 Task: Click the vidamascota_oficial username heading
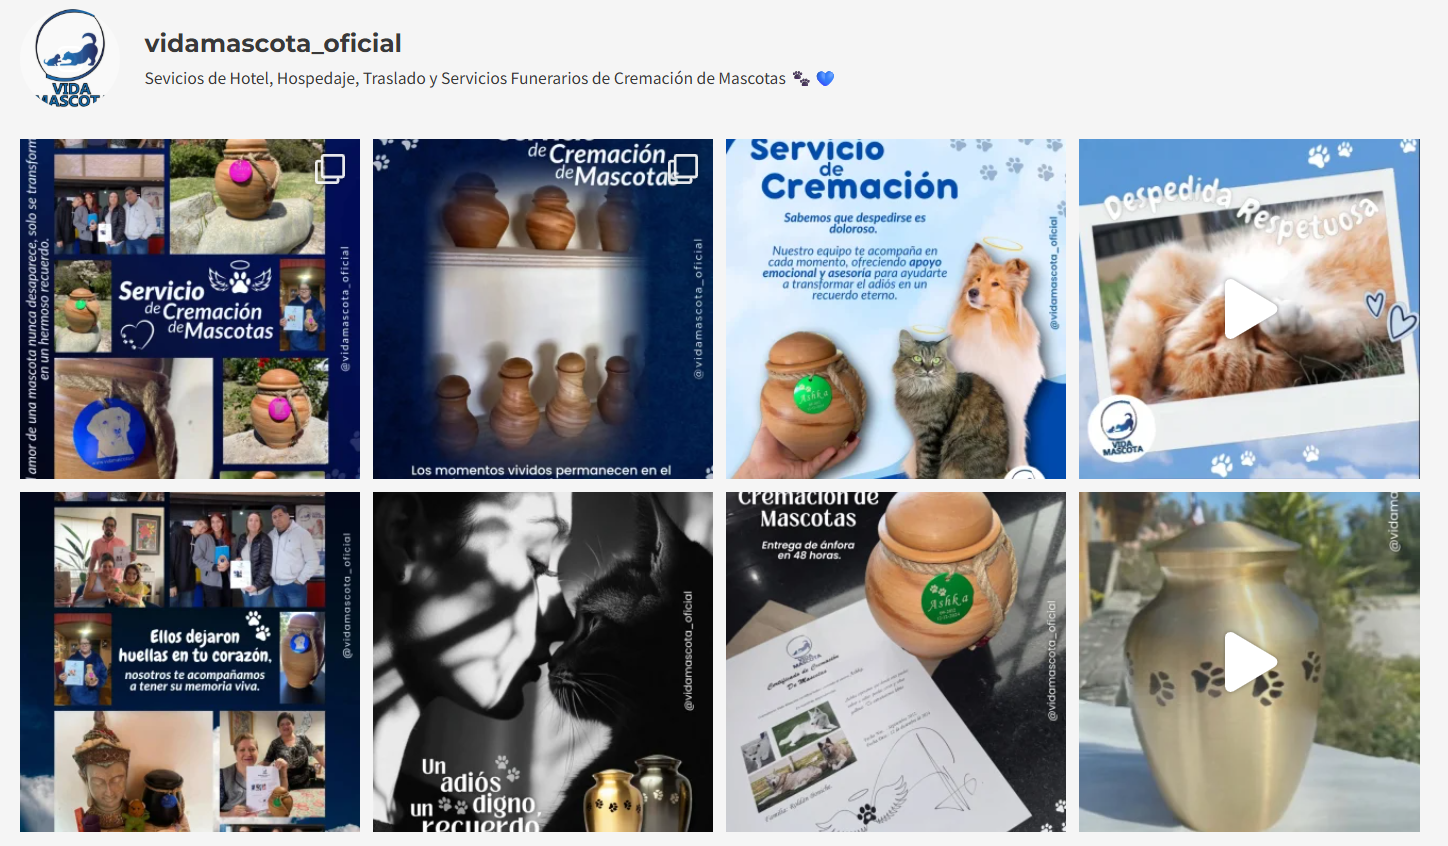coord(273,43)
